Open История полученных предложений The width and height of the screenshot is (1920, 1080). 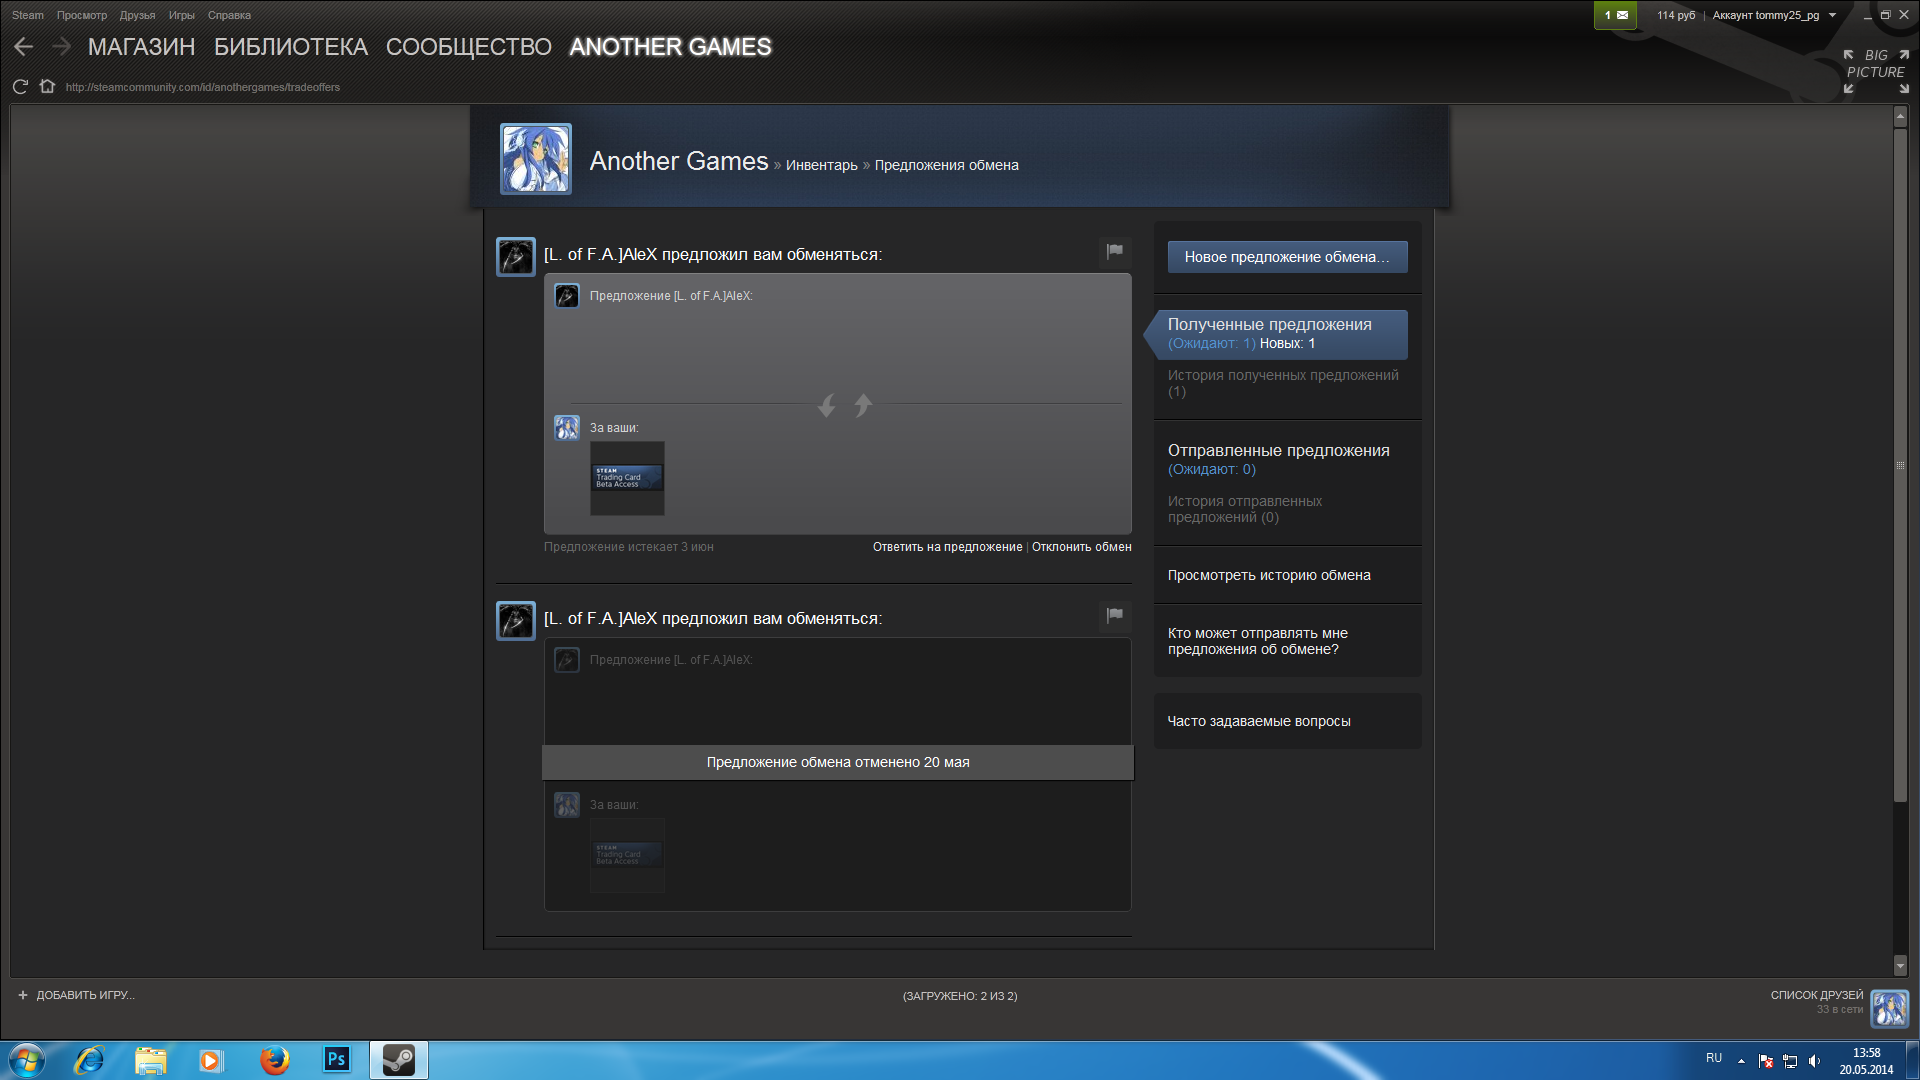pos(1283,383)
